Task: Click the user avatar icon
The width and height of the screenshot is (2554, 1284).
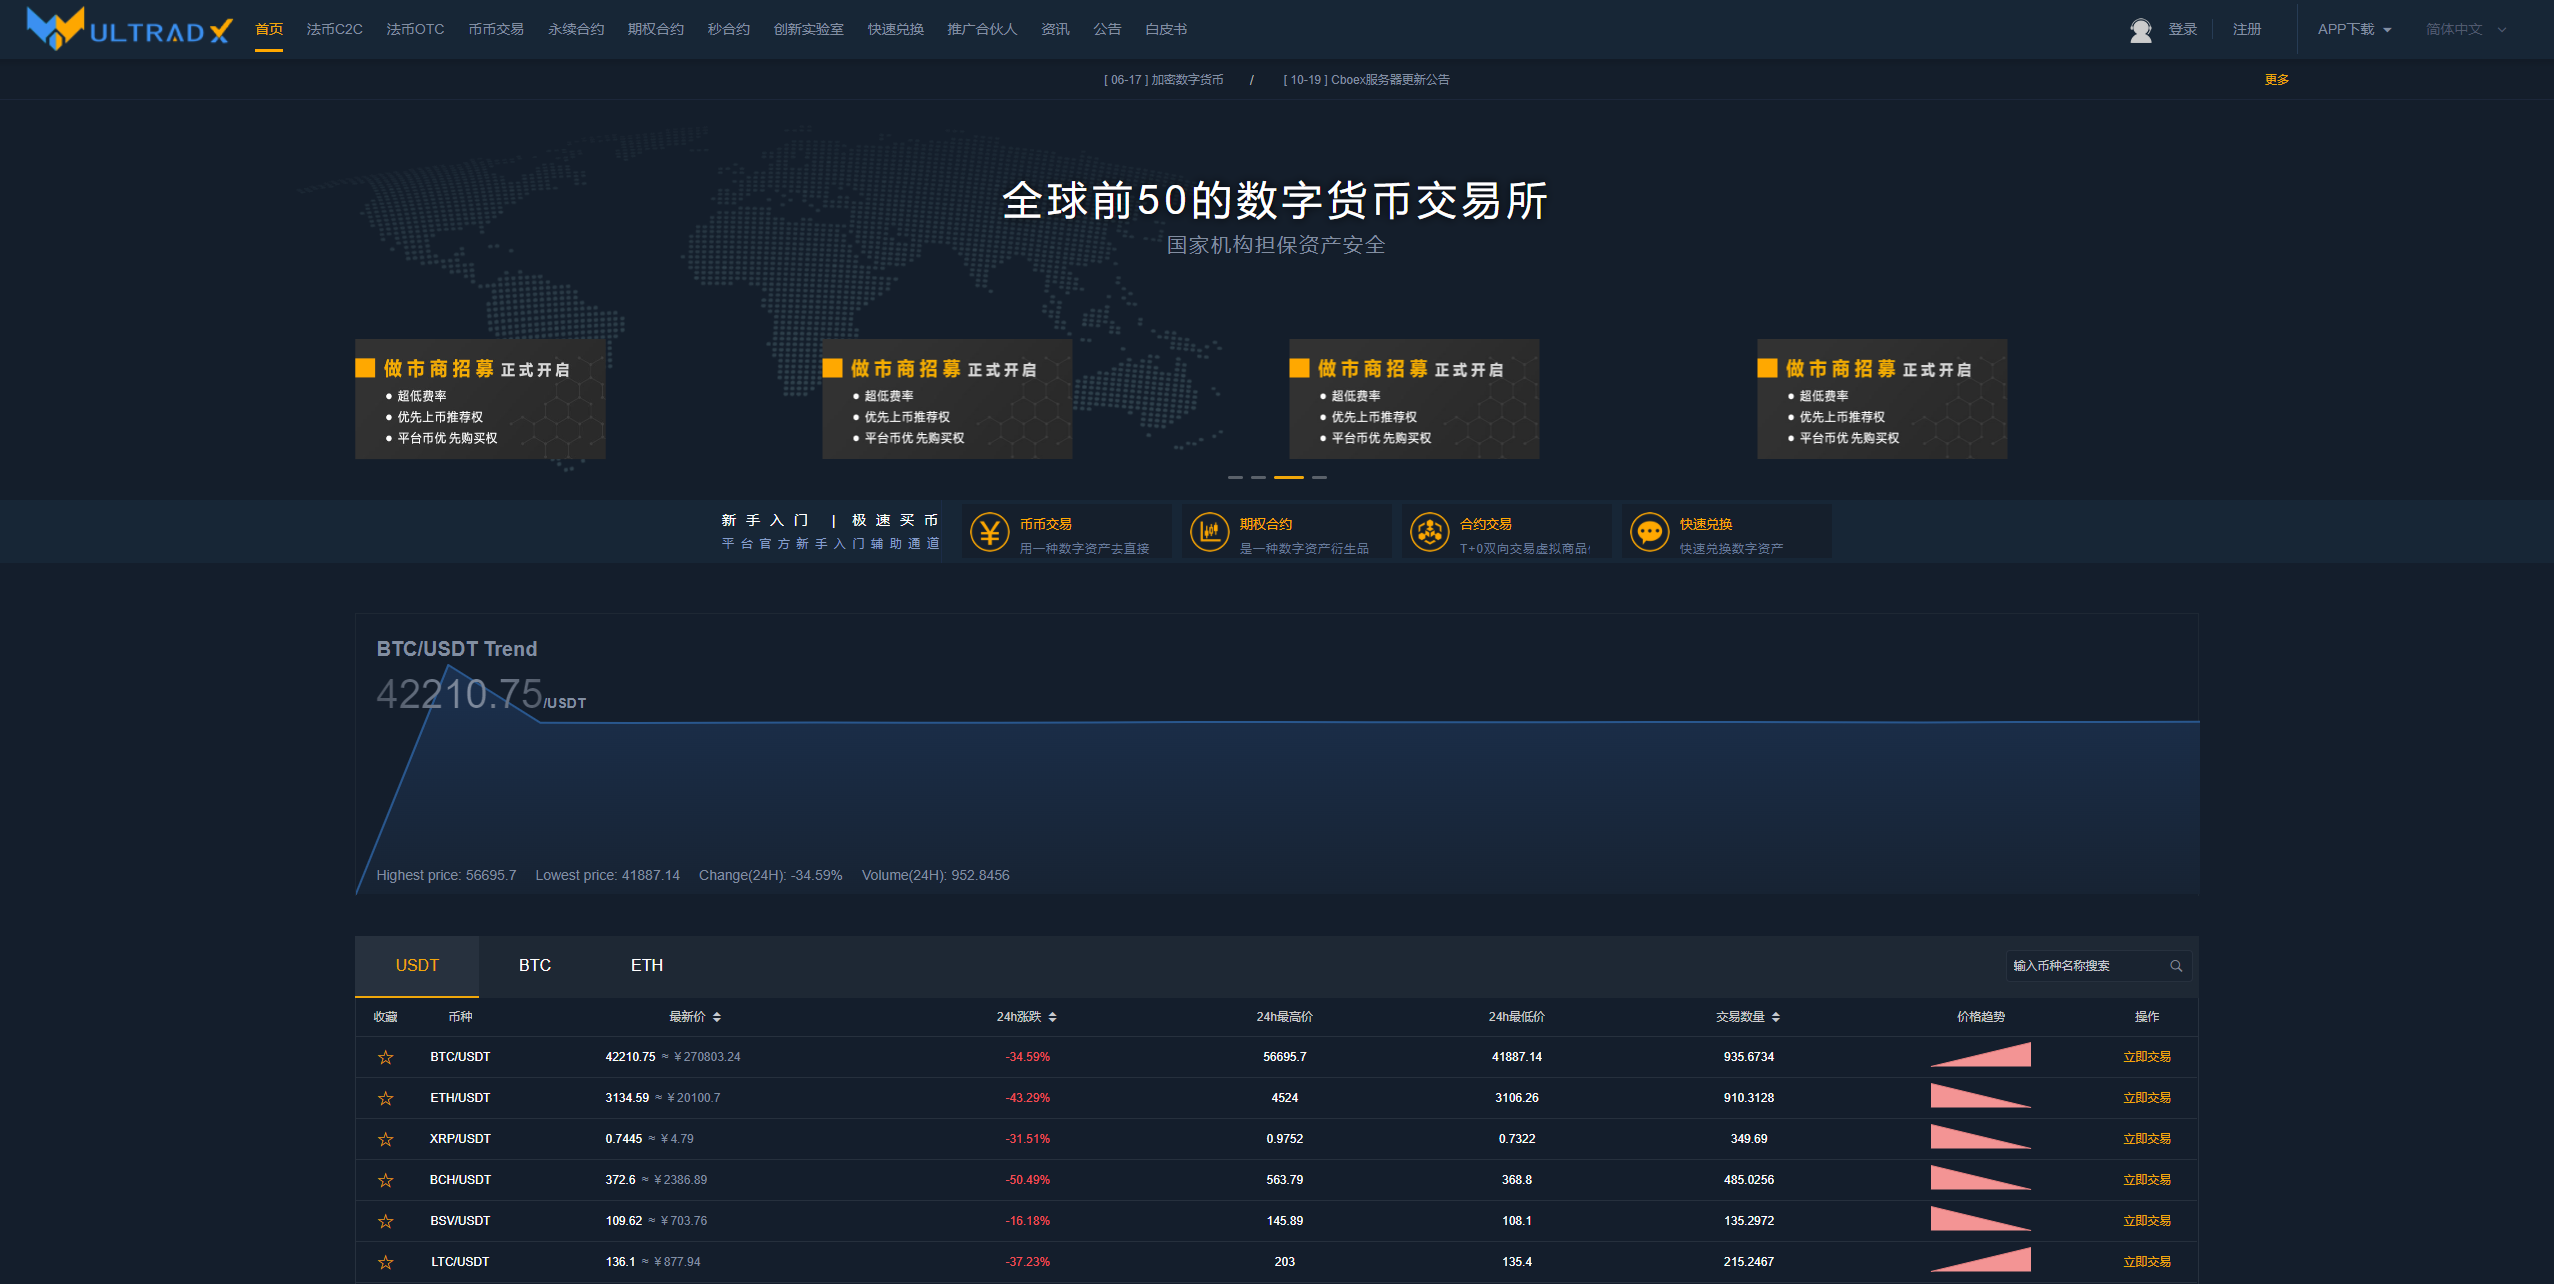Action: [x=2140, y=30]
